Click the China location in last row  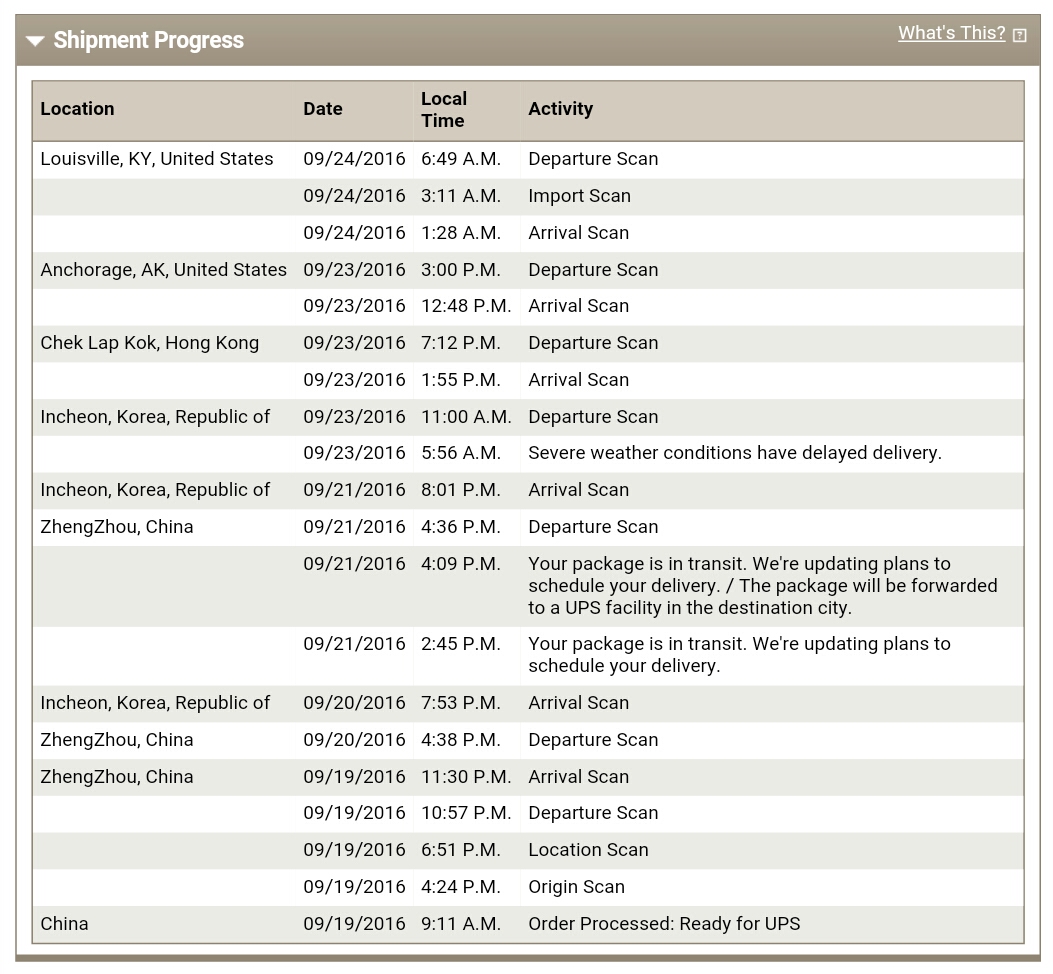[64, 924]
